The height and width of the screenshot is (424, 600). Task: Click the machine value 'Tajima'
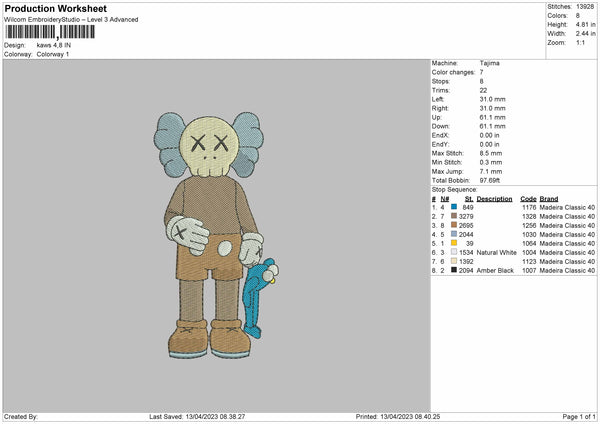(489, 63)
